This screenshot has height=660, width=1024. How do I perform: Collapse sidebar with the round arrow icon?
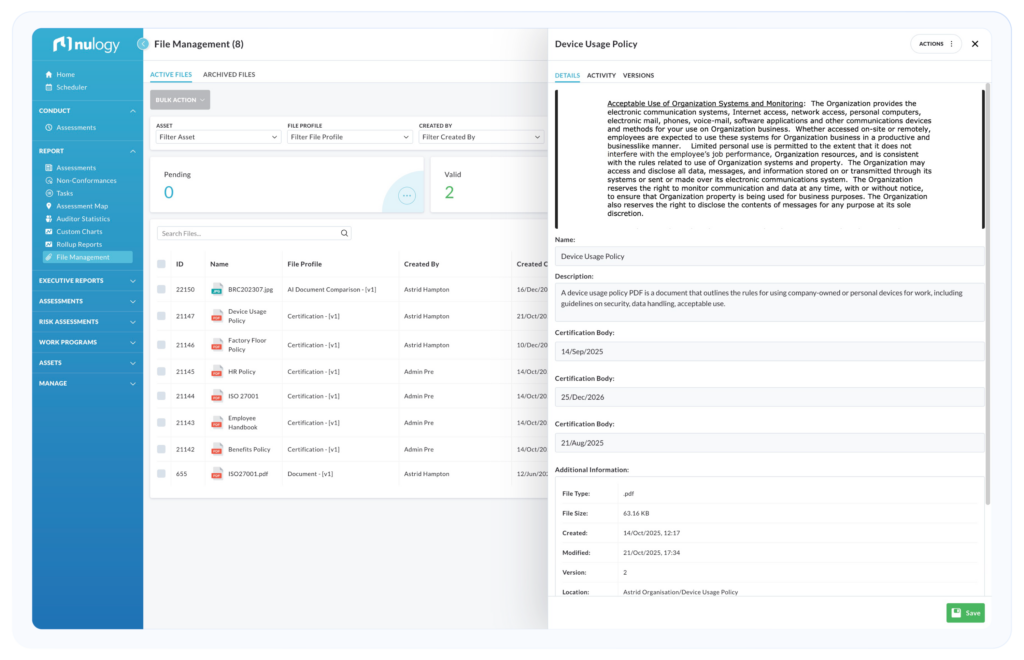(142, 44)
